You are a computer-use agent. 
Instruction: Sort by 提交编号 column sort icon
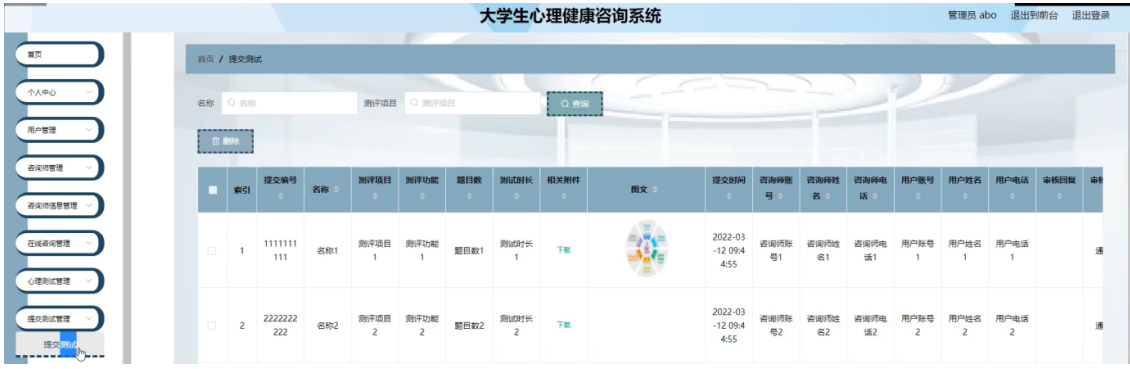(280, 197)
